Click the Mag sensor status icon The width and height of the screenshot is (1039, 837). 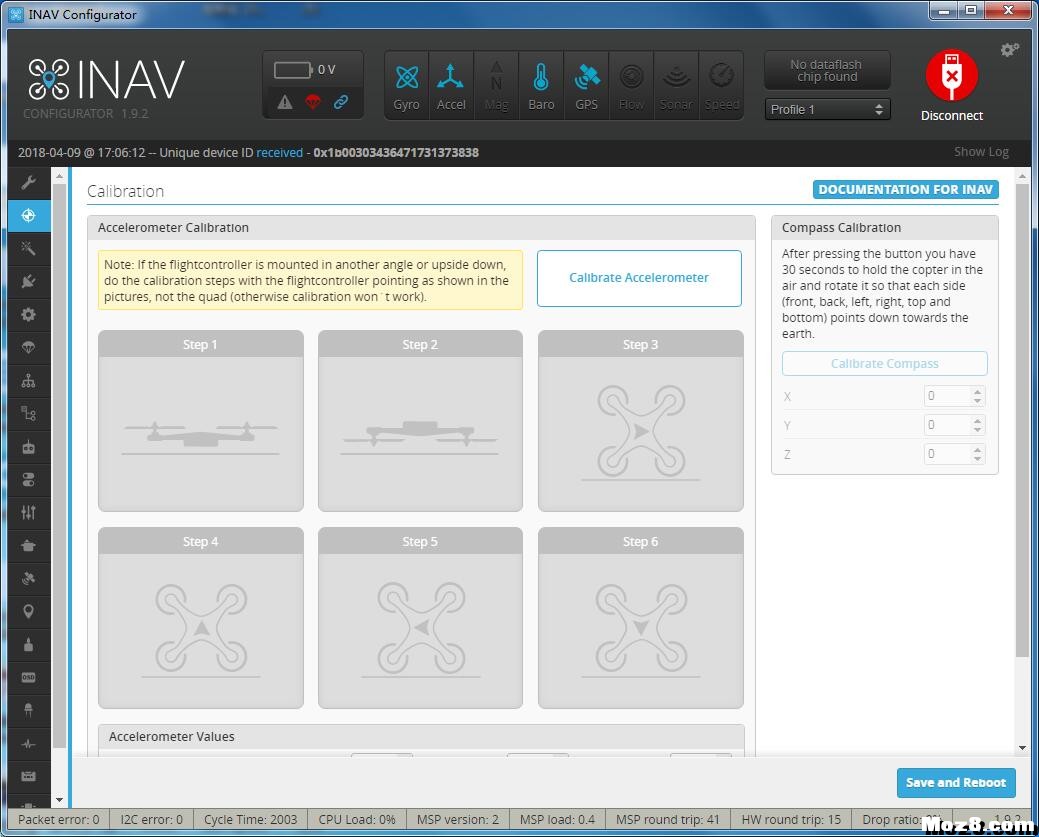coord(496,85)
